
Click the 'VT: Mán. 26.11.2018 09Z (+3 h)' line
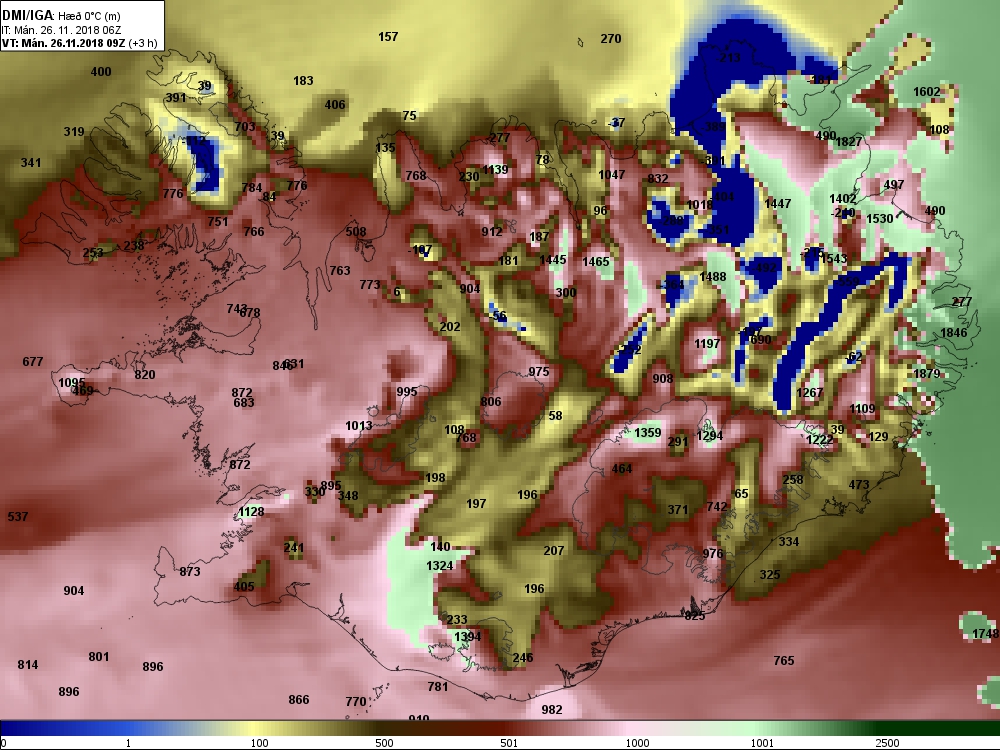tap(80, 43)
